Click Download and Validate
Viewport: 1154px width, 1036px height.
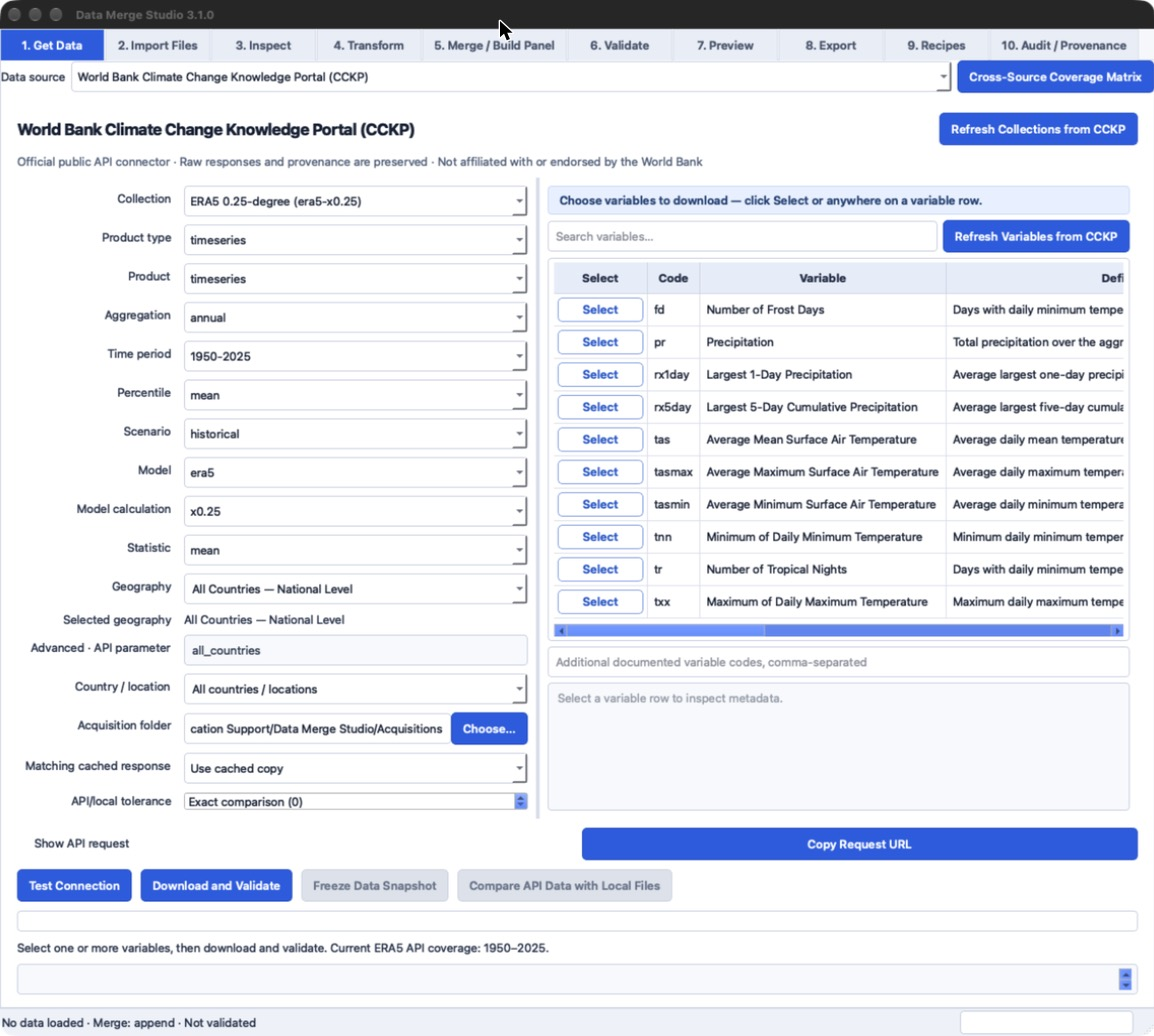point(216,885)
